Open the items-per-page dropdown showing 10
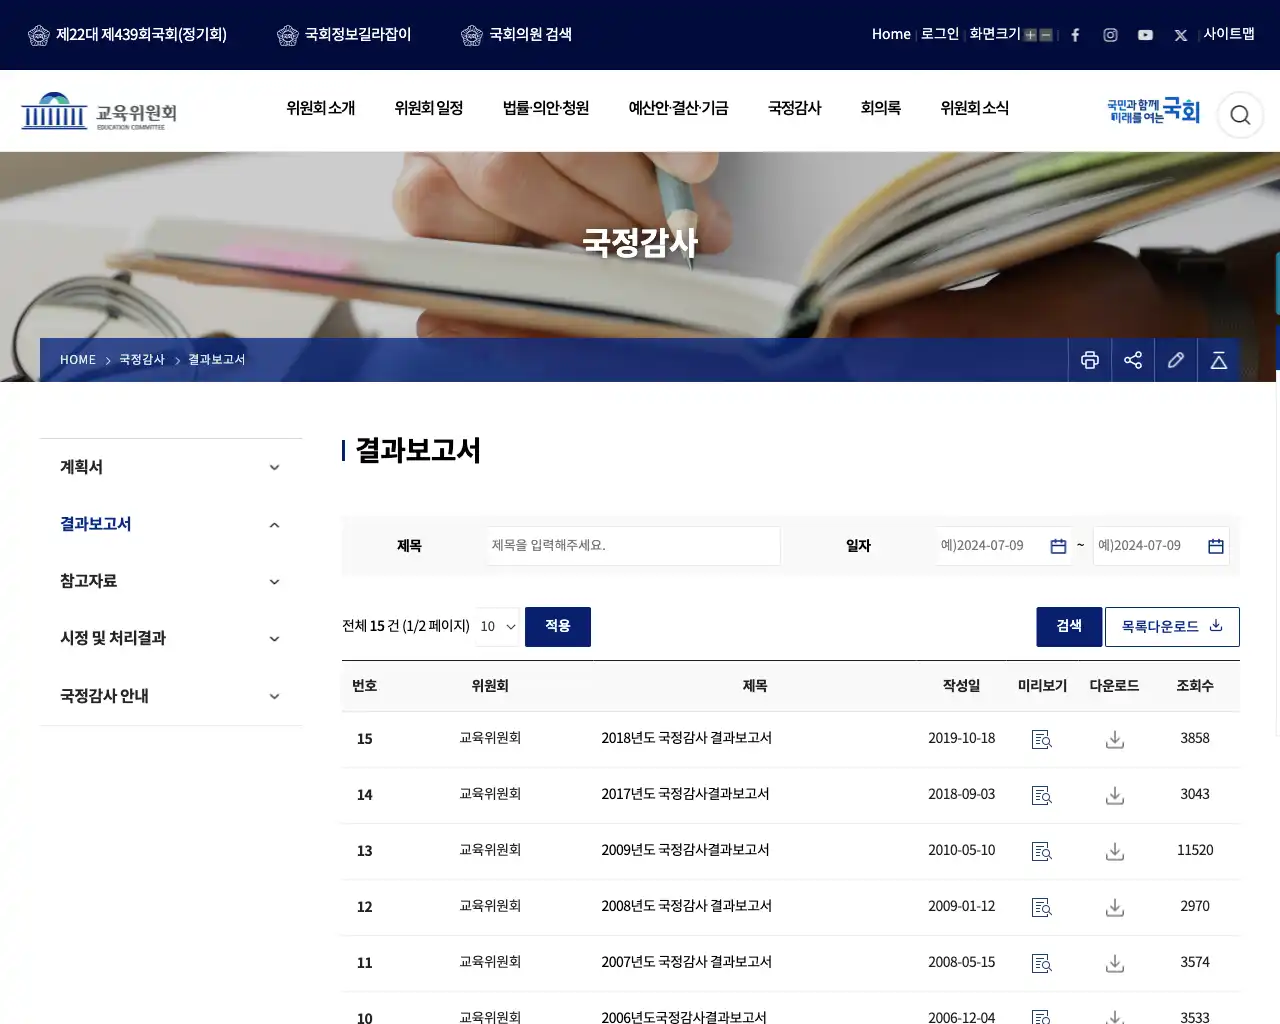Screen dimensions: 1280x1024 pyautogui.click(x=497, y=627)
